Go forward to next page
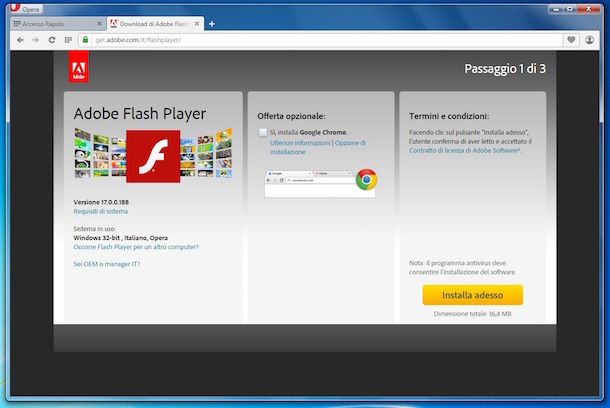The width and height of the screenshot is (610, 408). tap(35, 40)
